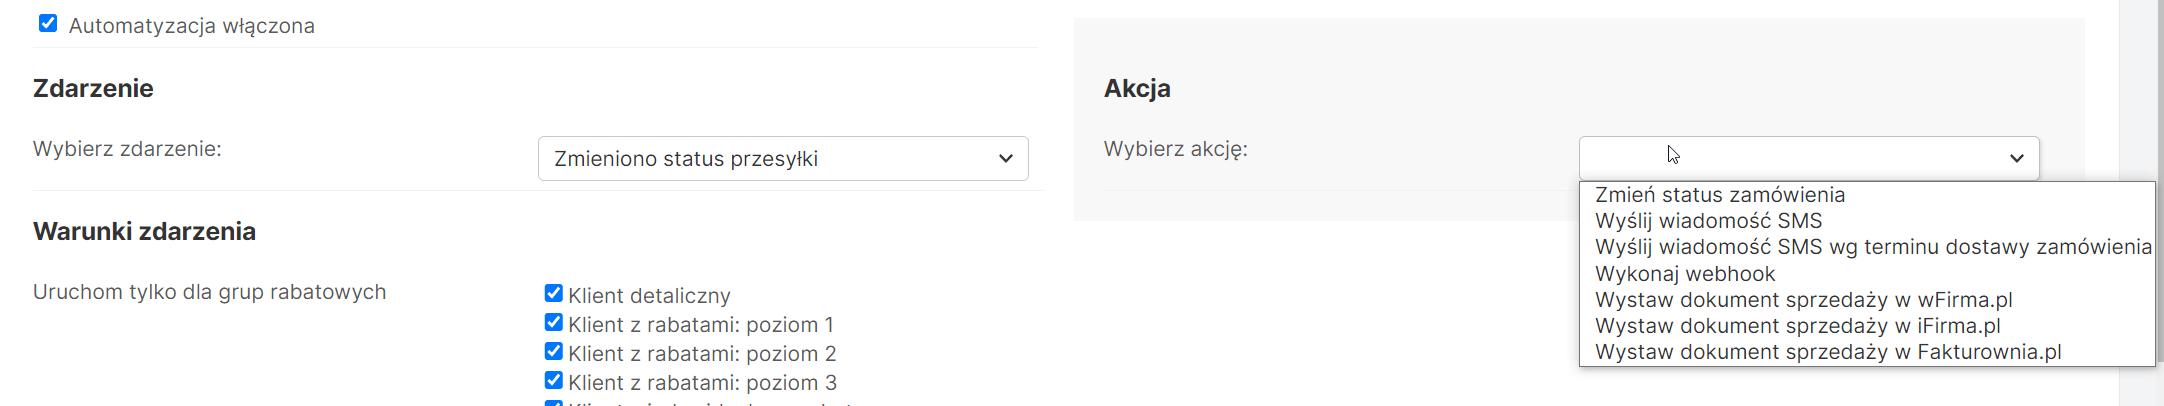Pick the Wykonaj webhook action
The height and width of the screenshot is (406, 2164).
tap(1685, 274)
